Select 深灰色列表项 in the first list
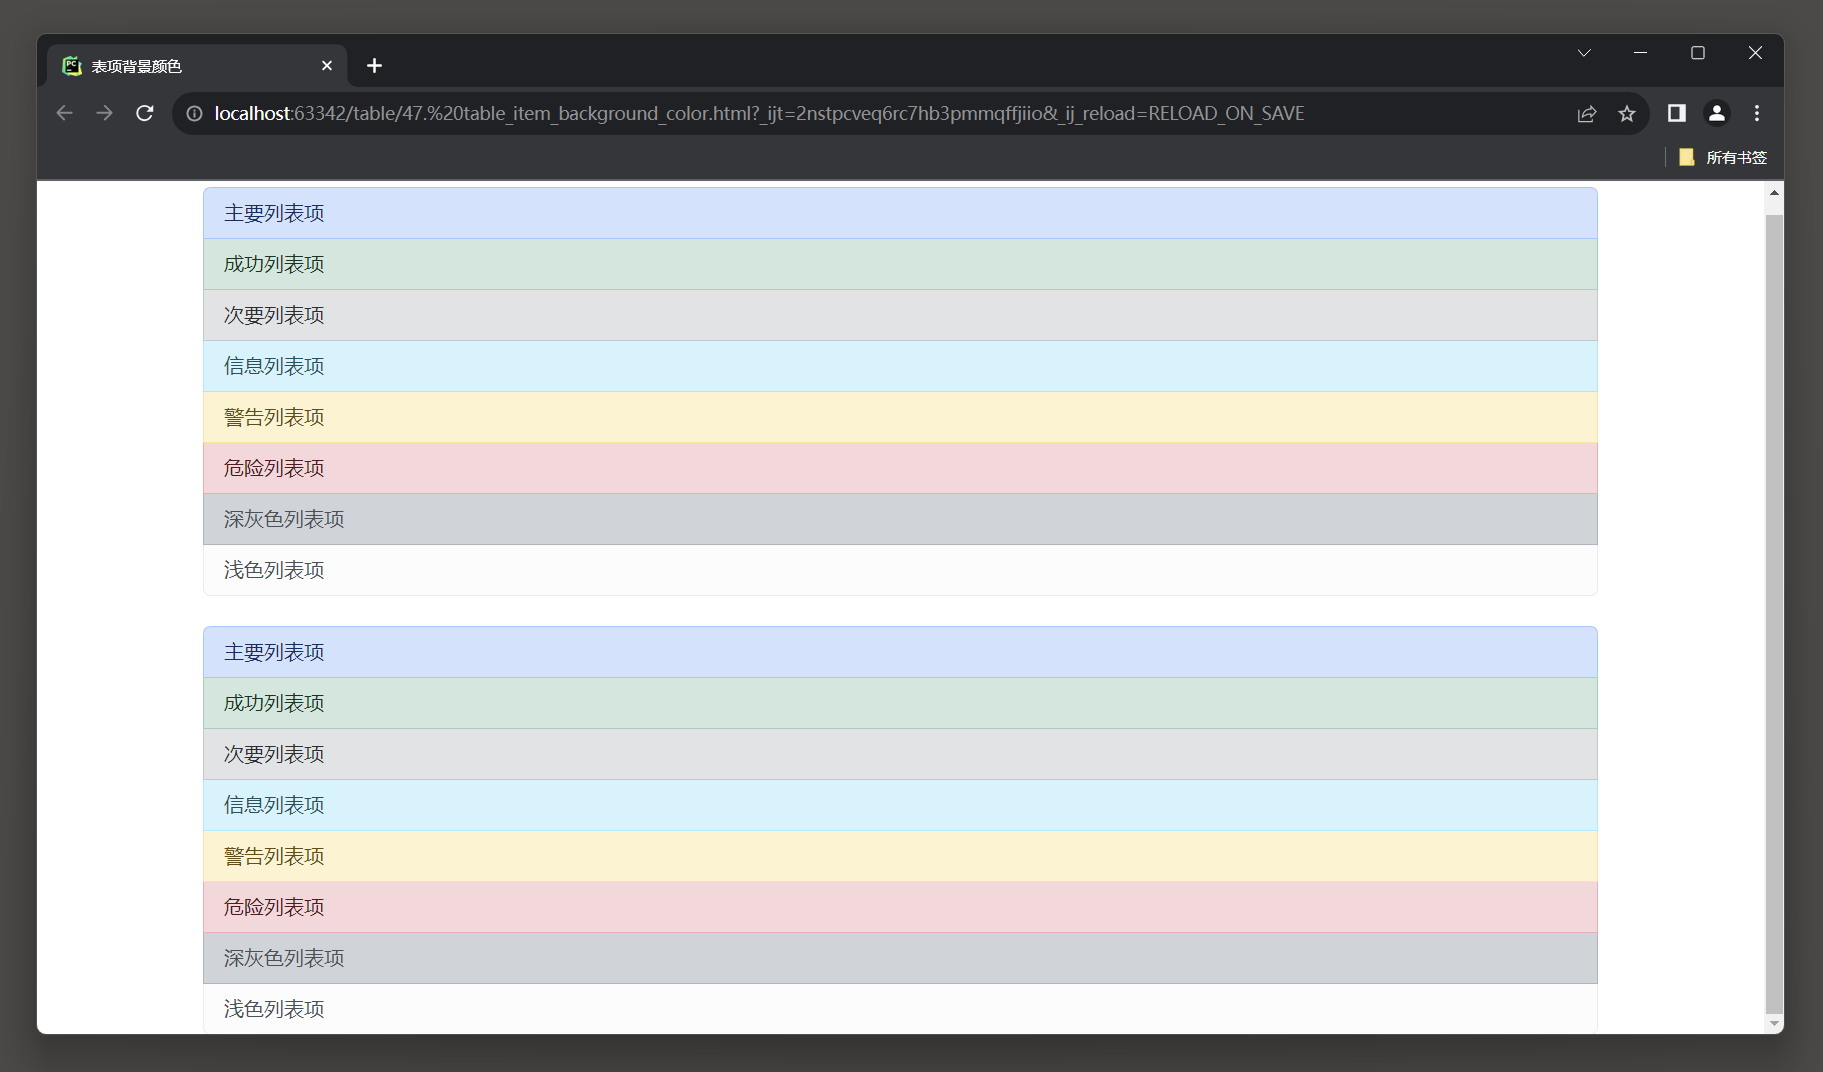 tap(900, 519)
